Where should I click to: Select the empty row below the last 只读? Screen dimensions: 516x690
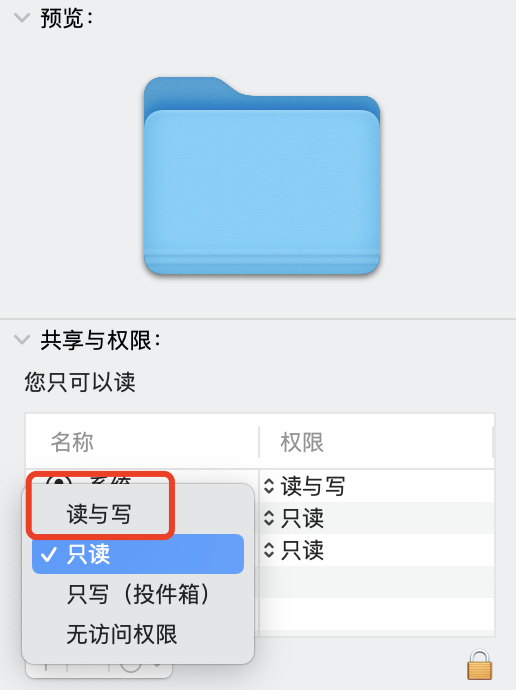click(377, 582)
